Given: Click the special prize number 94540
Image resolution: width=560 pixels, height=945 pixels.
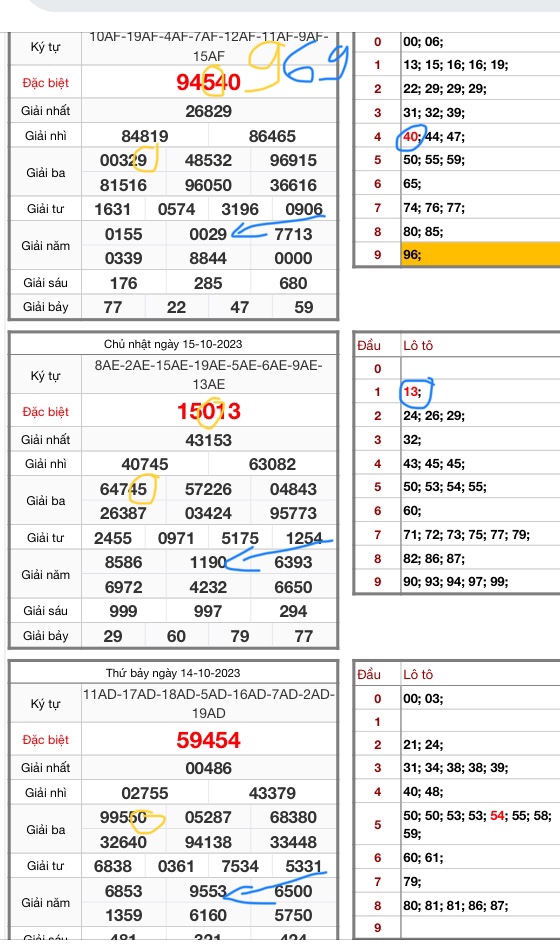Looking at the screenshot, I should click(x=209, y=82).
